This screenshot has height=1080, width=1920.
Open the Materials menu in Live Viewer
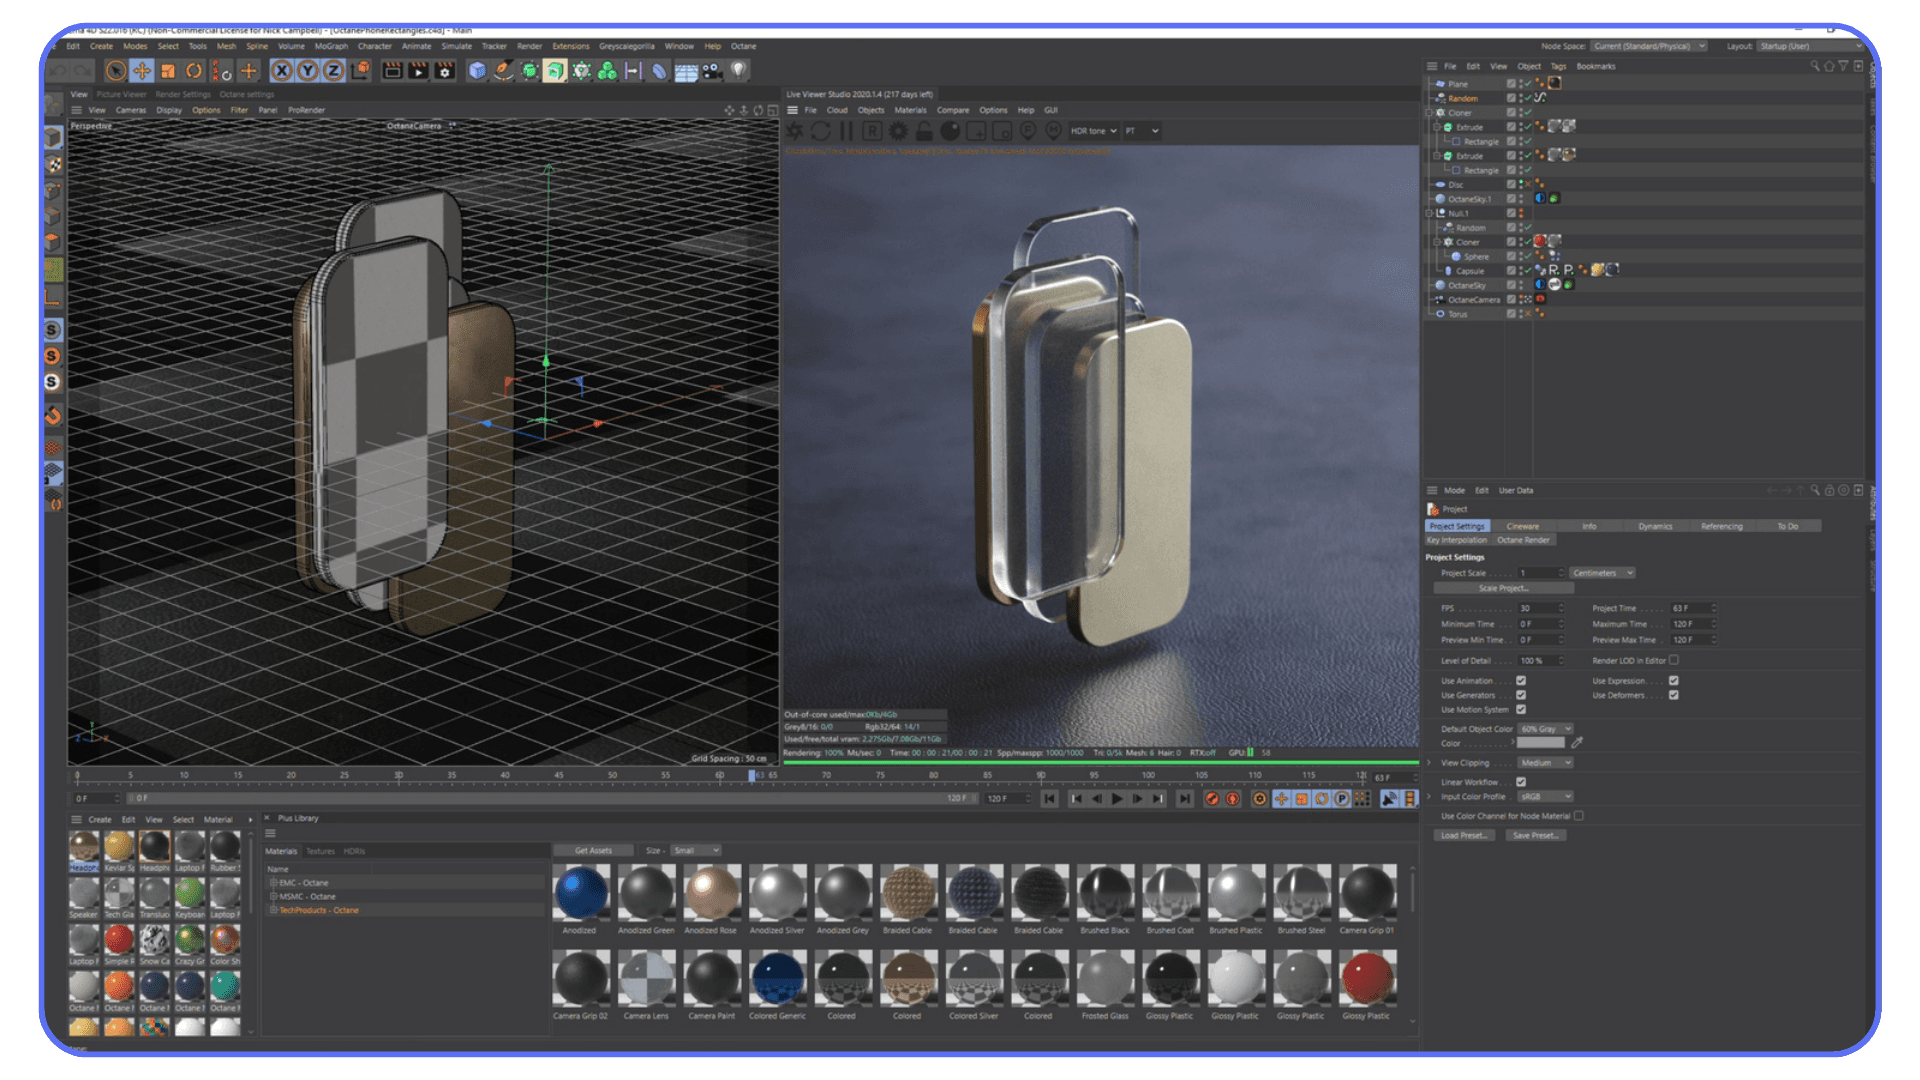coord(910,110)
